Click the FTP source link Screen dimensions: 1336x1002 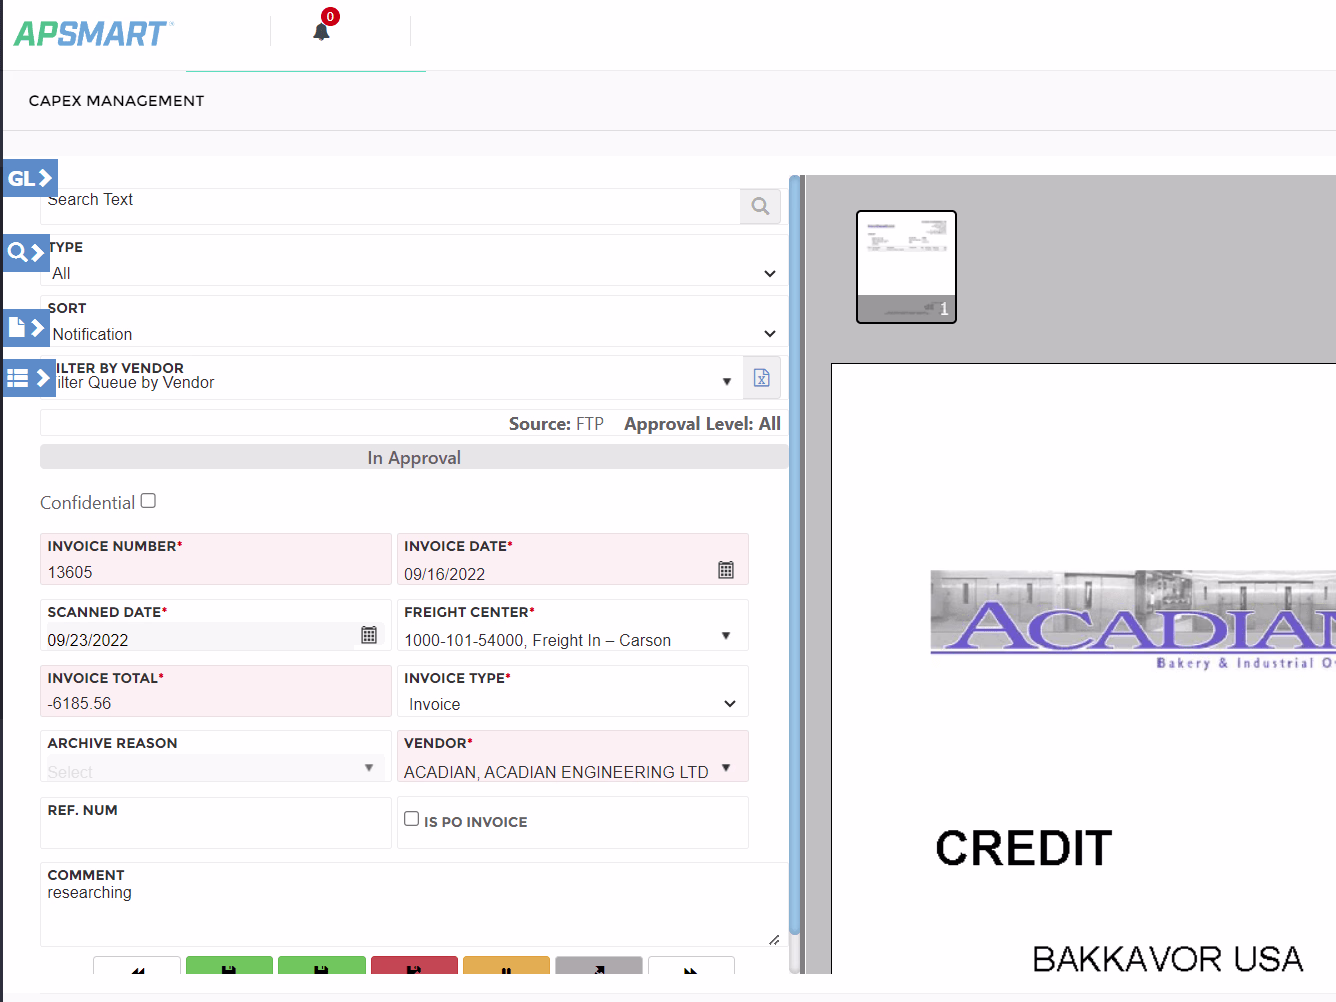(590, 423)
